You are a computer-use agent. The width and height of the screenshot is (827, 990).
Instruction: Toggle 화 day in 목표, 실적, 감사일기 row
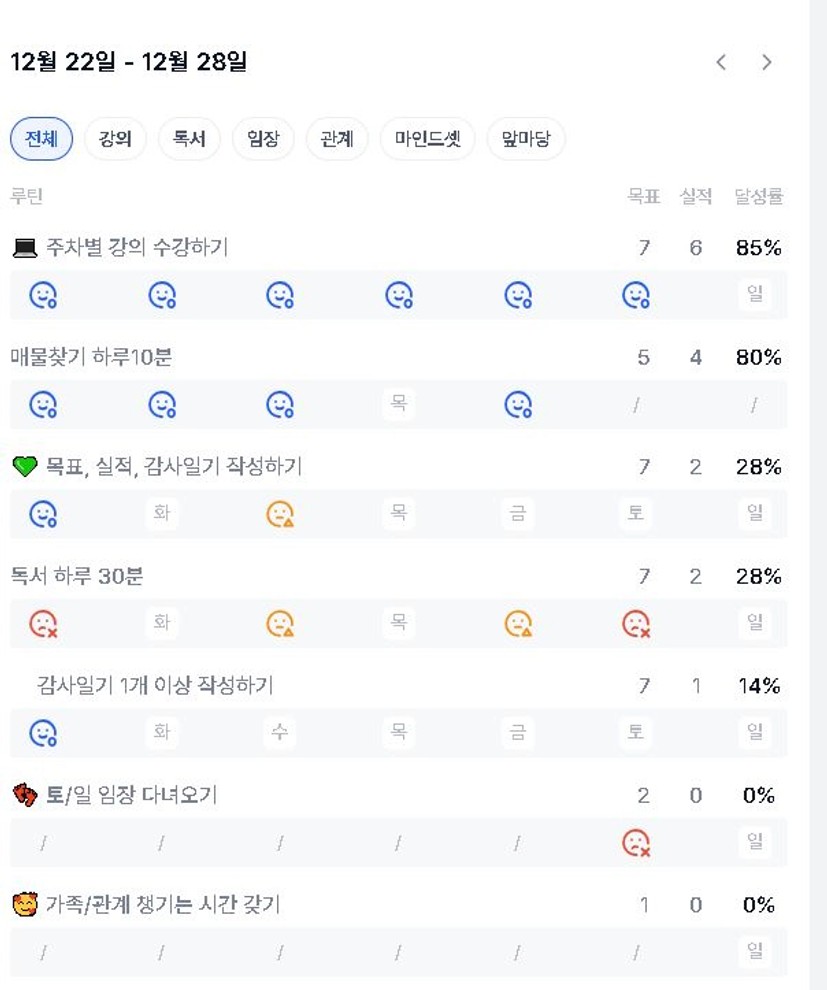click(161, 514)
